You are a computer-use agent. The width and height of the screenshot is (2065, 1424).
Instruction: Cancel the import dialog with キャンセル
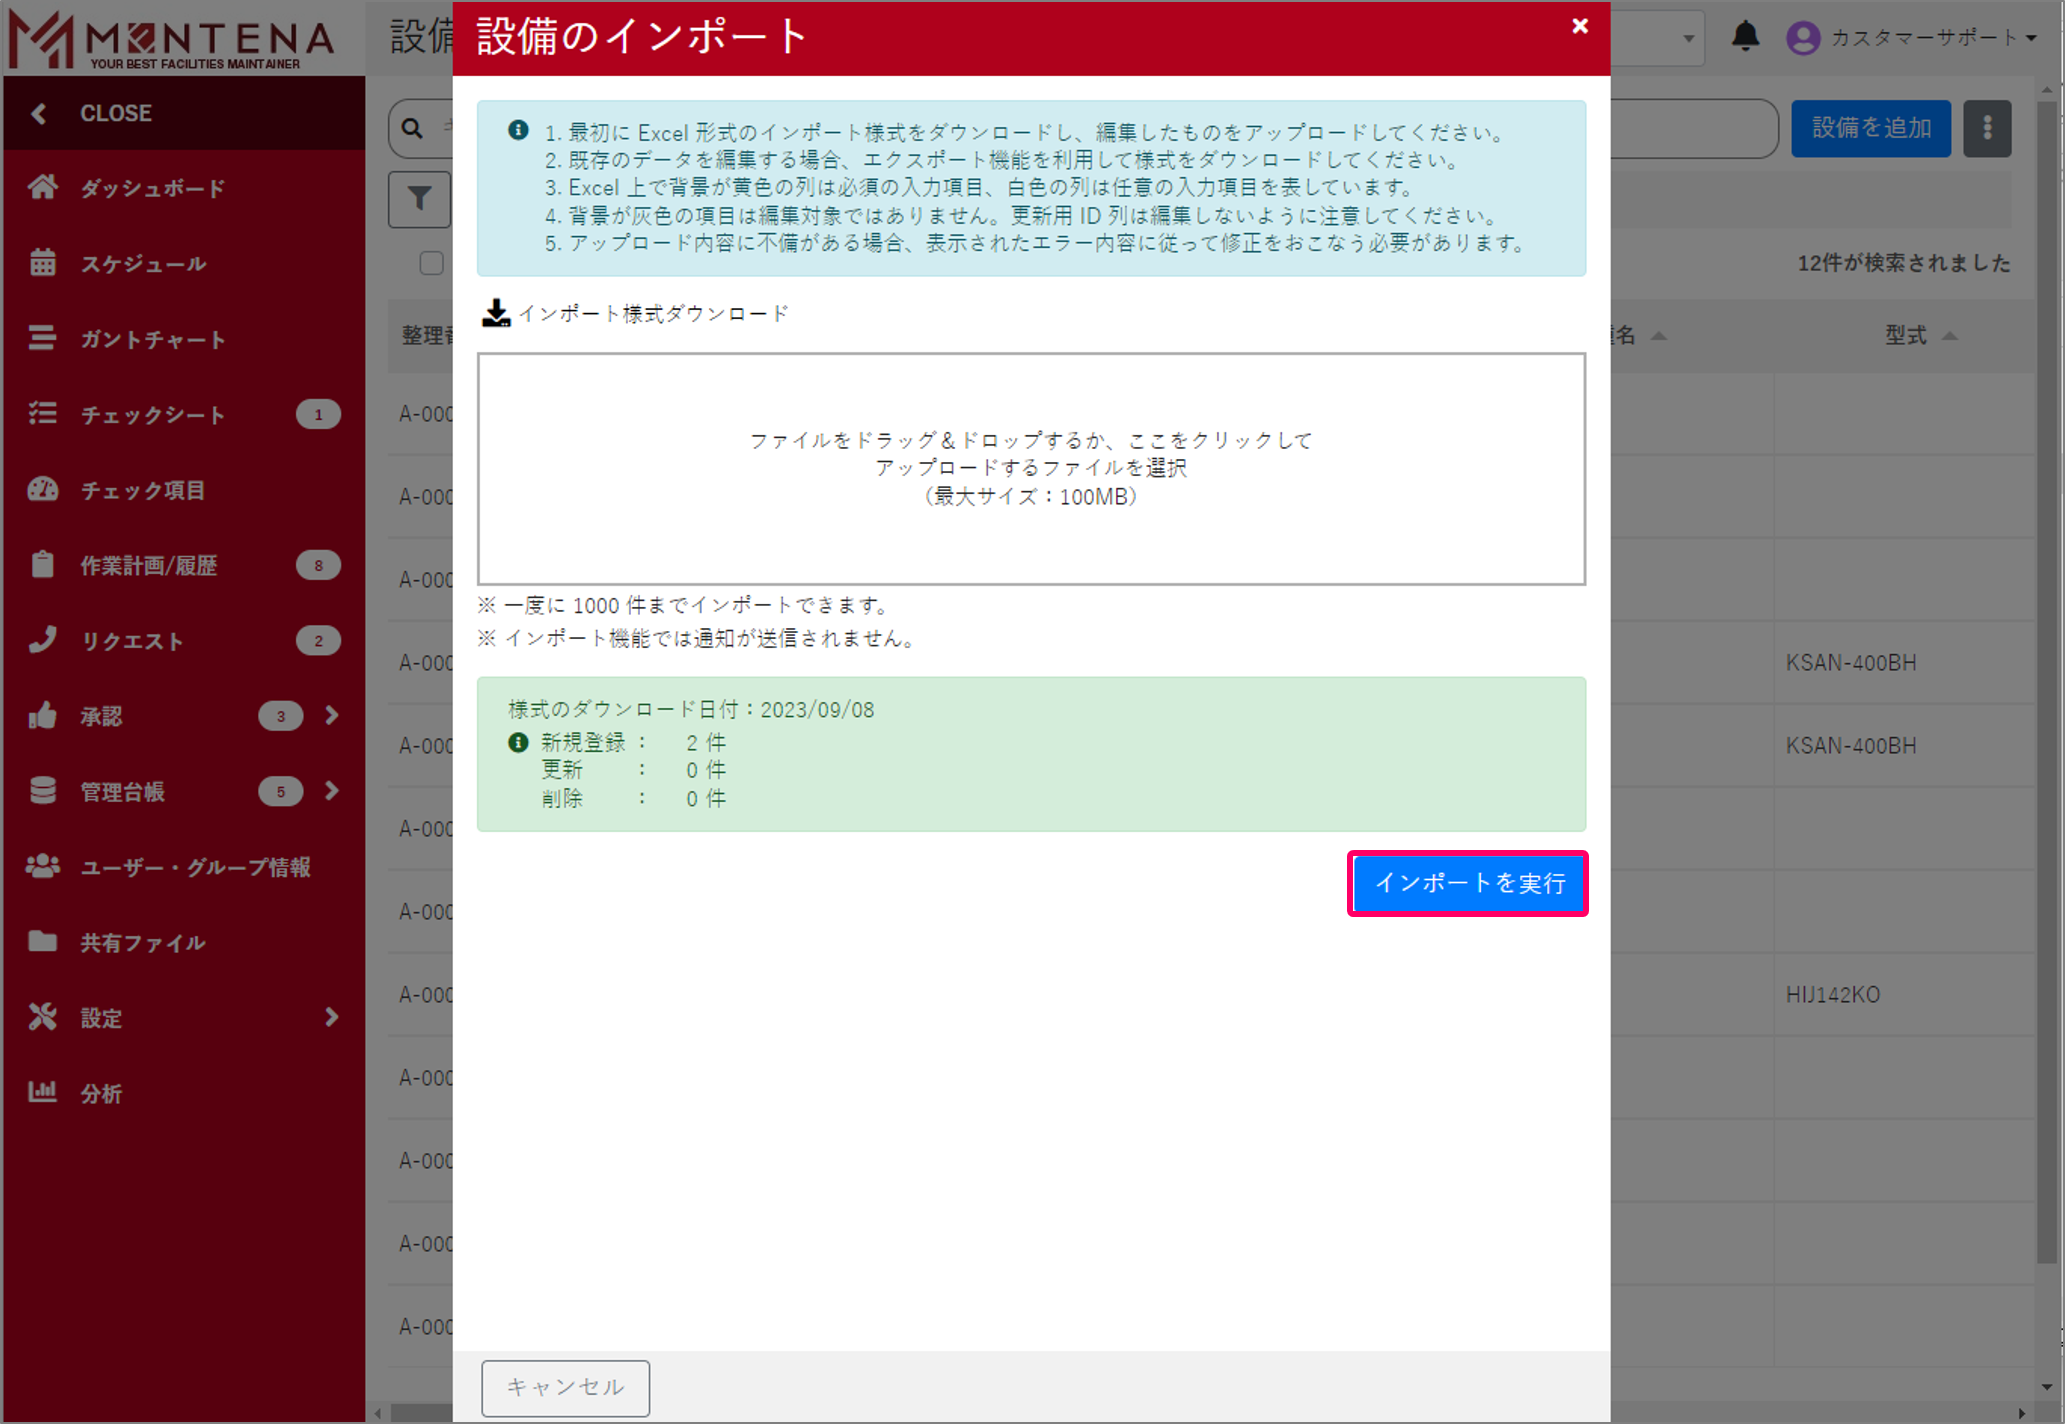click(564, 1388)
